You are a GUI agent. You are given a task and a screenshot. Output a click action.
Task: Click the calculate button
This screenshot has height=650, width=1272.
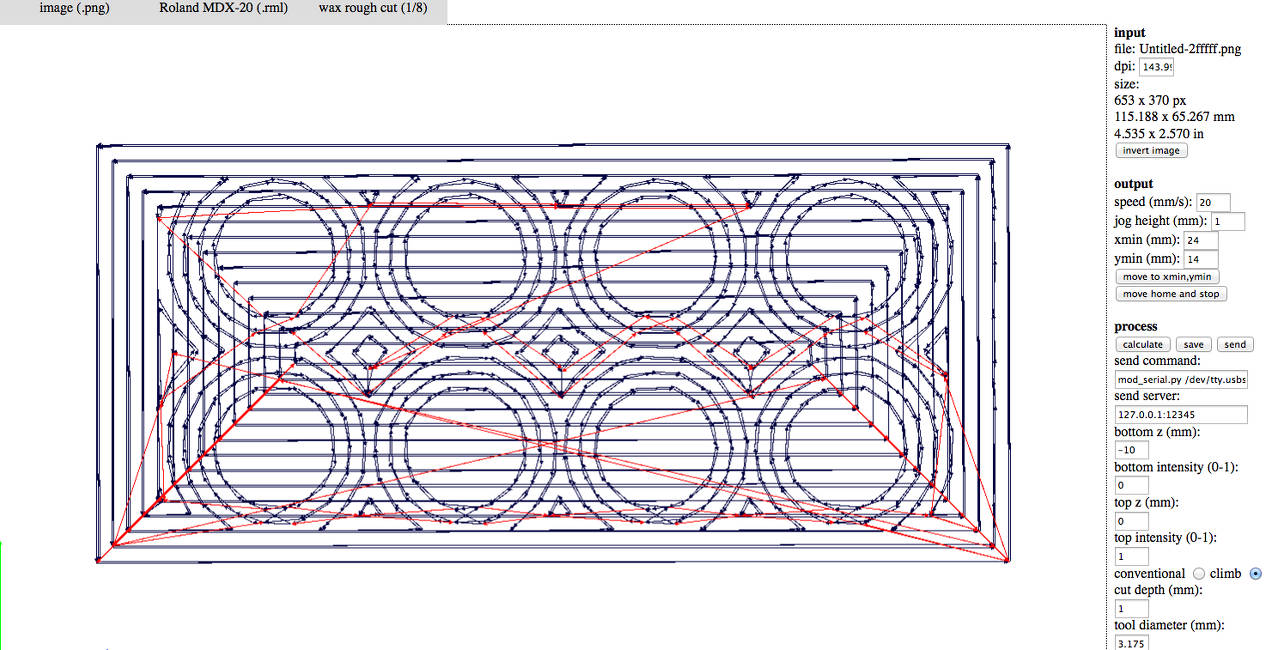pos(1142,344)
